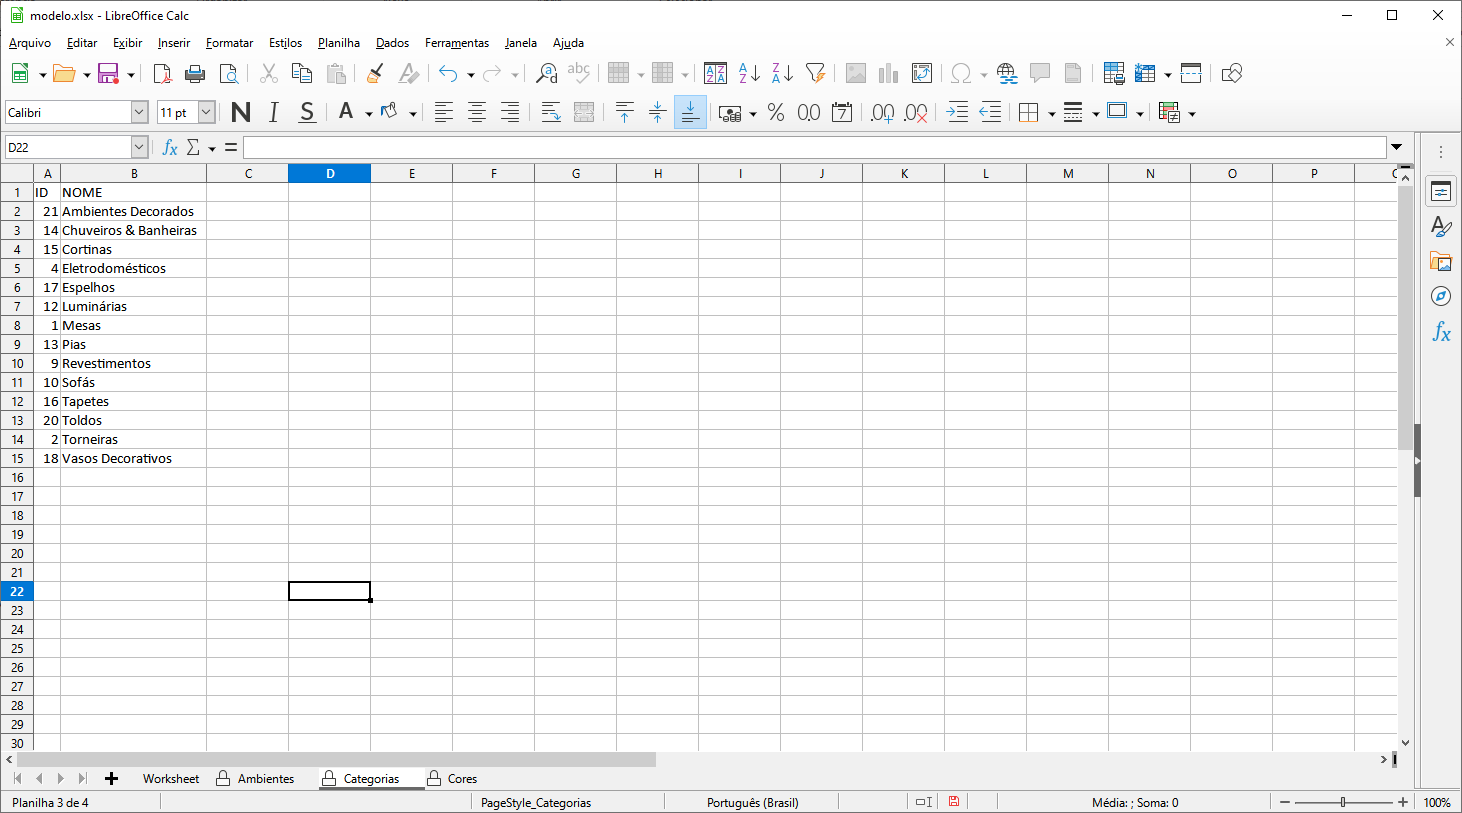The width and height of the screenshot is (1462, 813).
Task: Open the Function Wizard
Action: [170, 148]
